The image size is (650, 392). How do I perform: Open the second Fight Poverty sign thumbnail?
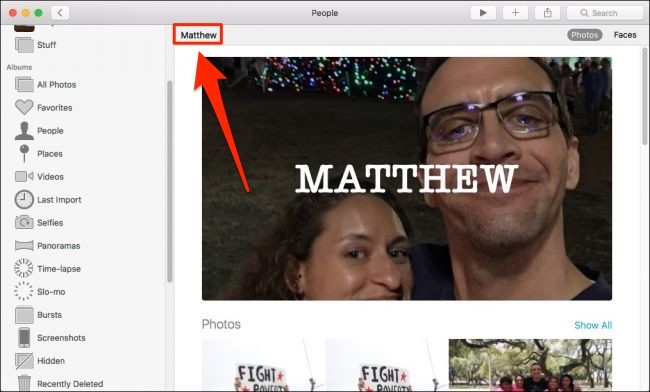click(386, 365)
